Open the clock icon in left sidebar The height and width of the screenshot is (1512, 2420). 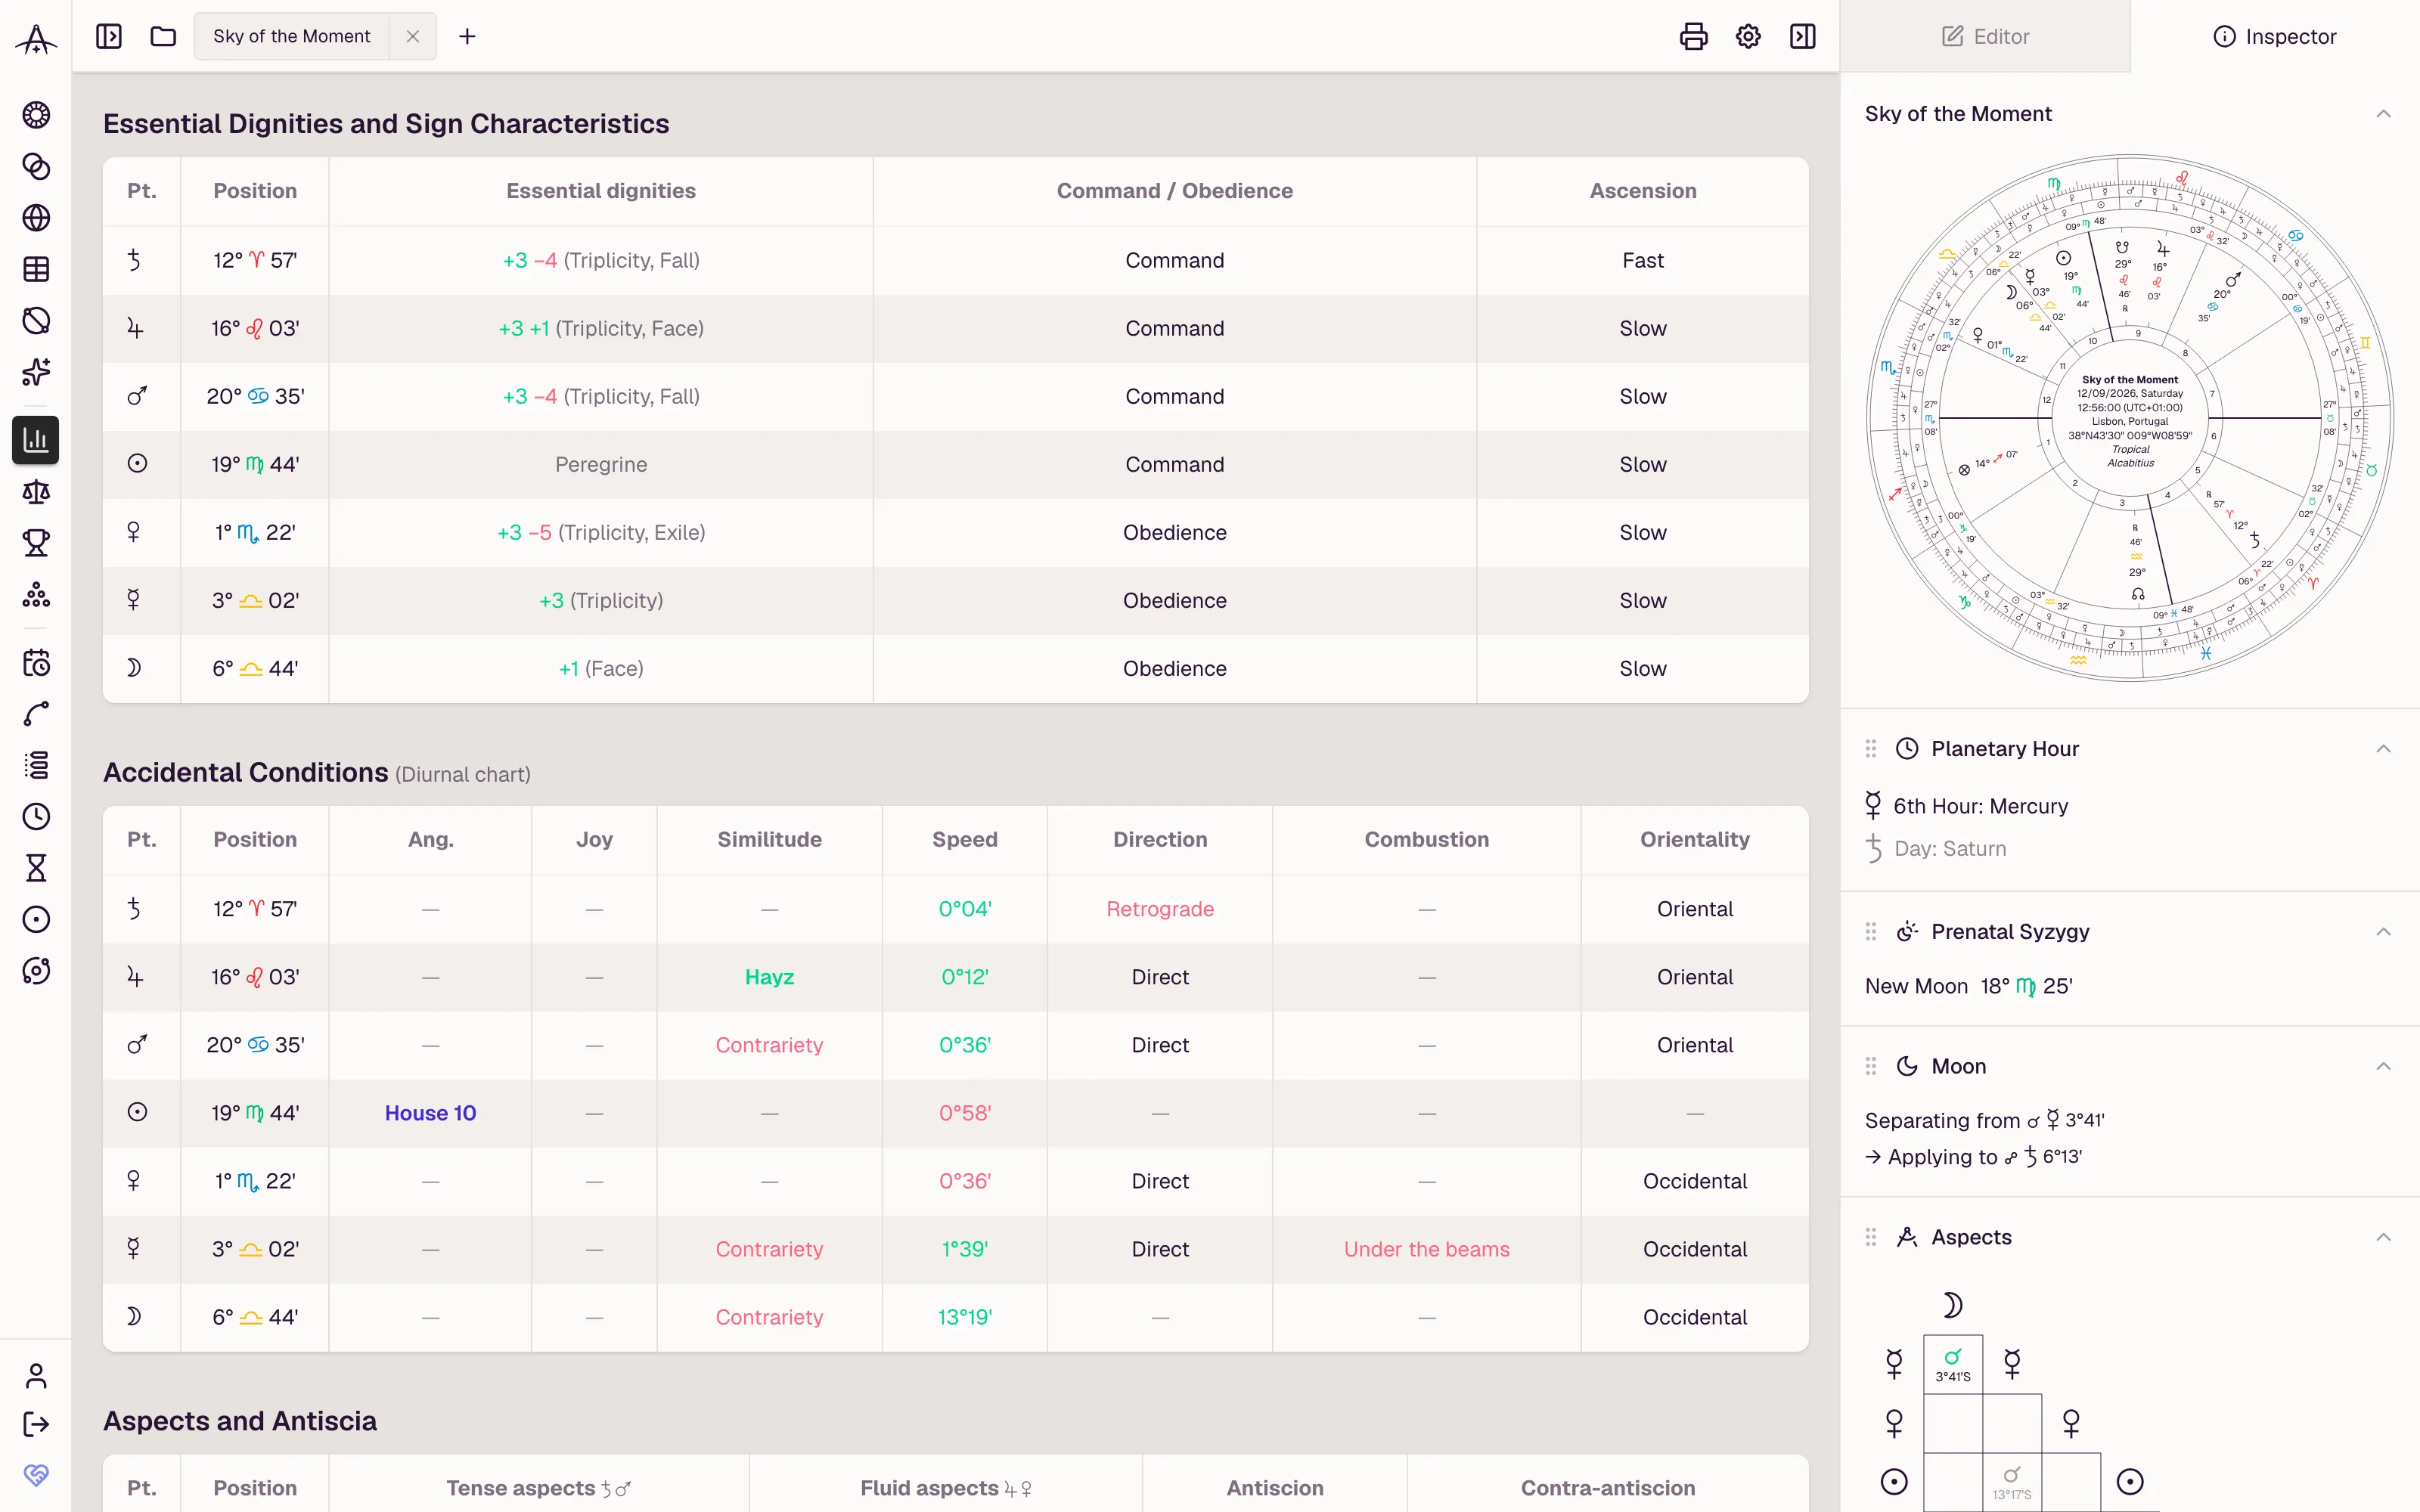36,816
